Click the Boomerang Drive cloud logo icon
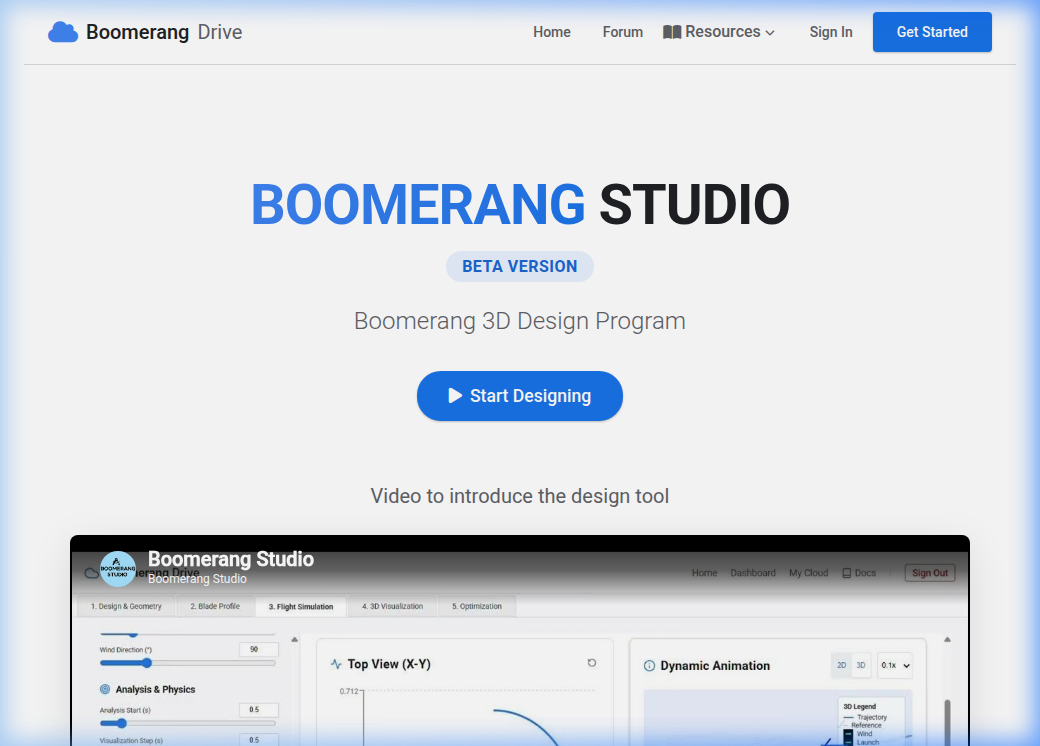The height and width of the screenshot is (746, 1040). (63, 32)
